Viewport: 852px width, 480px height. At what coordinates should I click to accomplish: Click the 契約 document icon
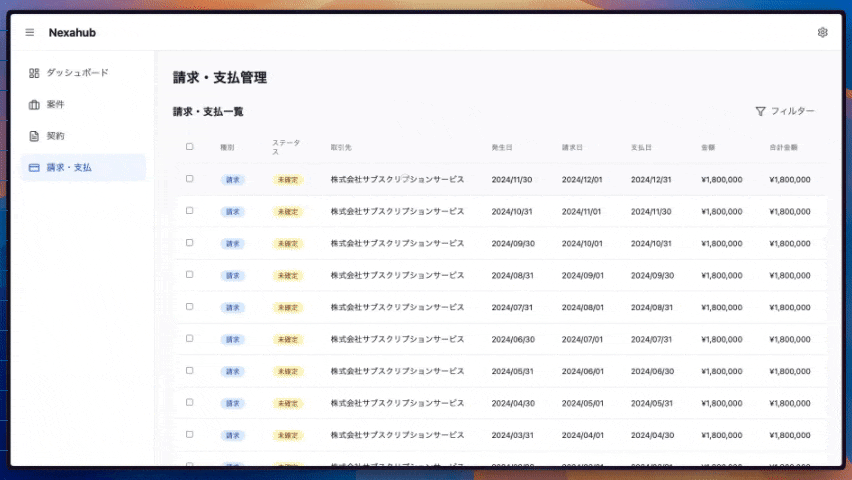click(x=34, y=136)
